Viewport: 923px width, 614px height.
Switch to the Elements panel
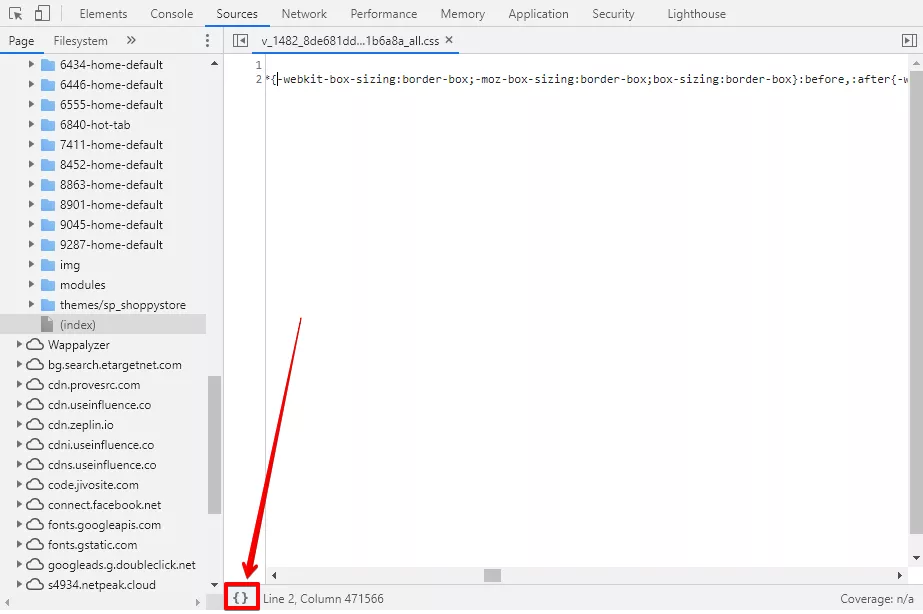point(103,14)
